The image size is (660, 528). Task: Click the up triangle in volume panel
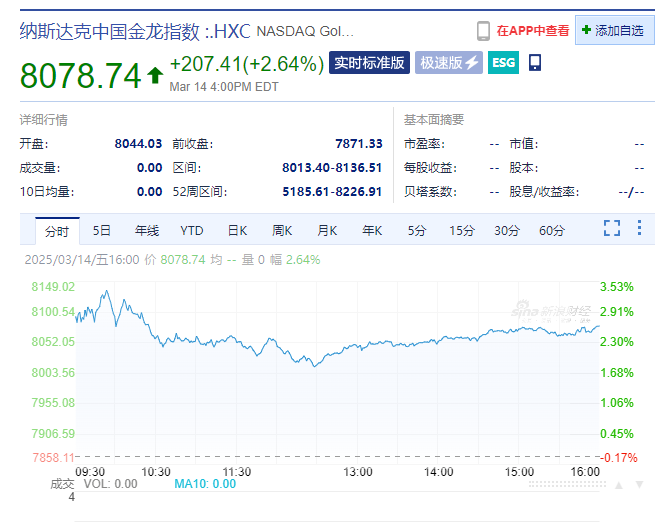point(619,485)
